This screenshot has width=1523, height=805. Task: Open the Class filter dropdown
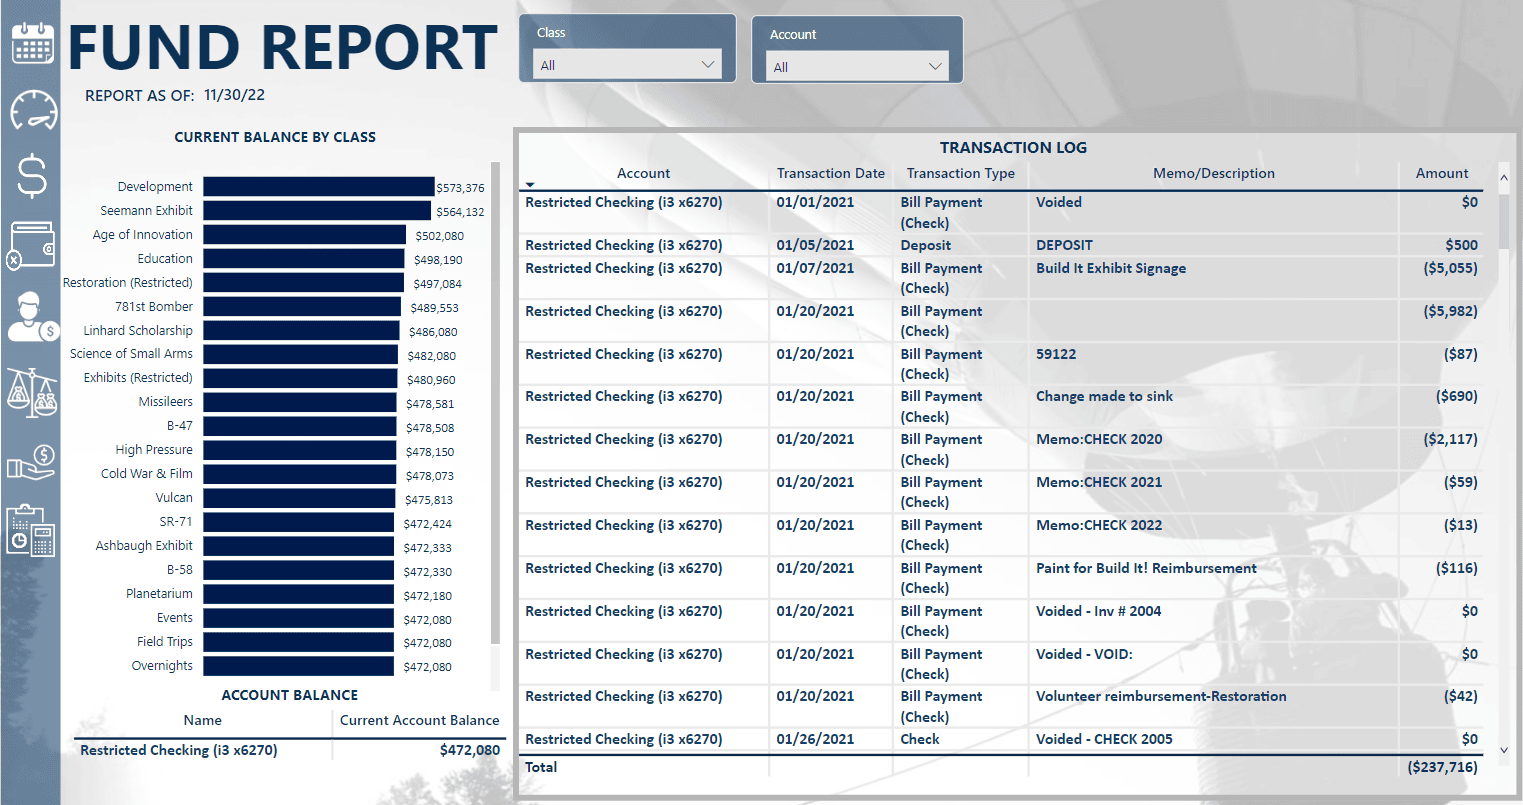click(x=628, y=65)
